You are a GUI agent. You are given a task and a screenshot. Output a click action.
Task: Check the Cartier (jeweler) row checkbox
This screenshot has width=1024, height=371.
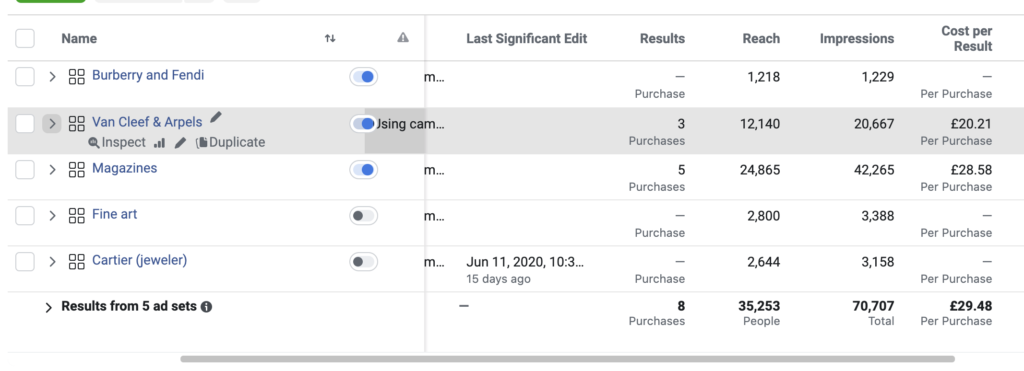click(25, 262)
